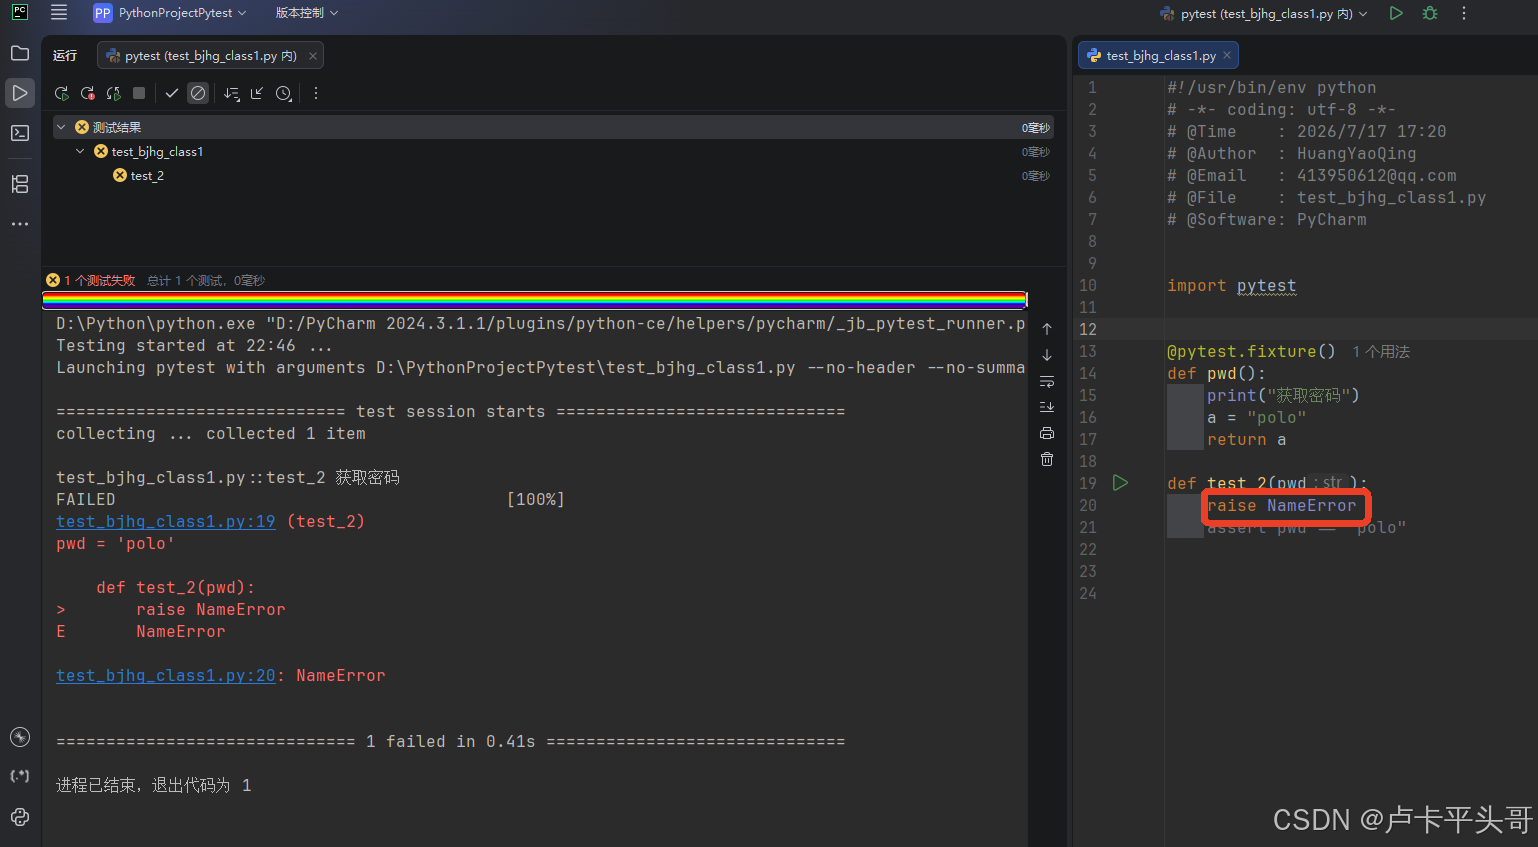The image size is (1538, 847).
Task: Toggle showing passed tests
Action: click(x=172, y=93)
